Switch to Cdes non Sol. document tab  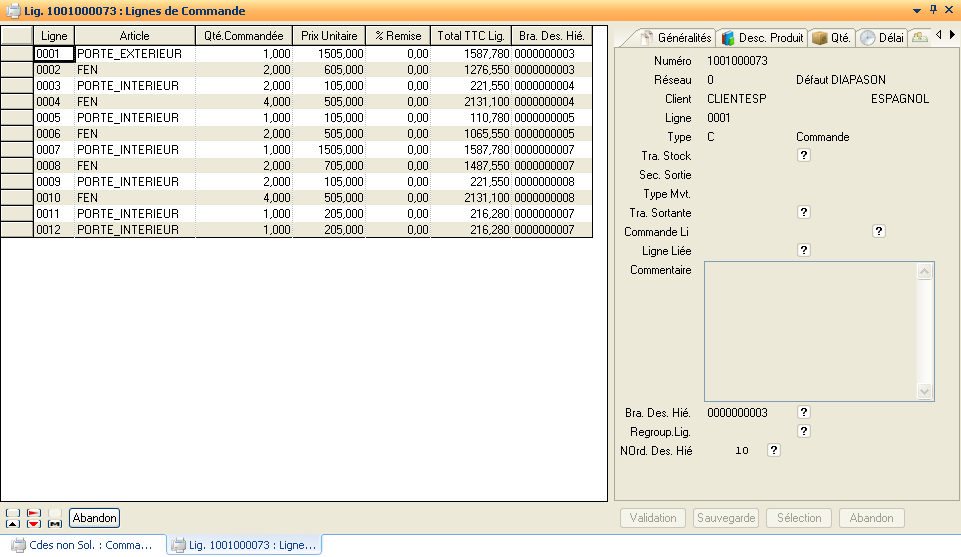point(83,545)
